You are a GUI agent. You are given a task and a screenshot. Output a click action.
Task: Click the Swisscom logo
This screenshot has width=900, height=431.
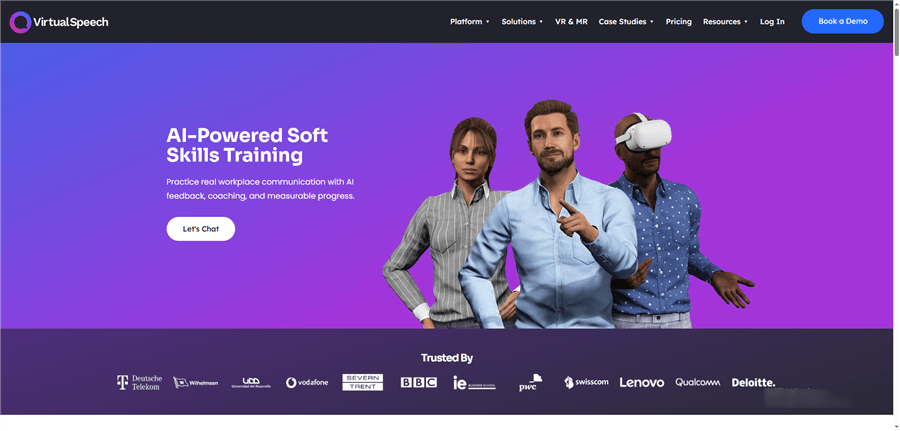tap(586, 382)
